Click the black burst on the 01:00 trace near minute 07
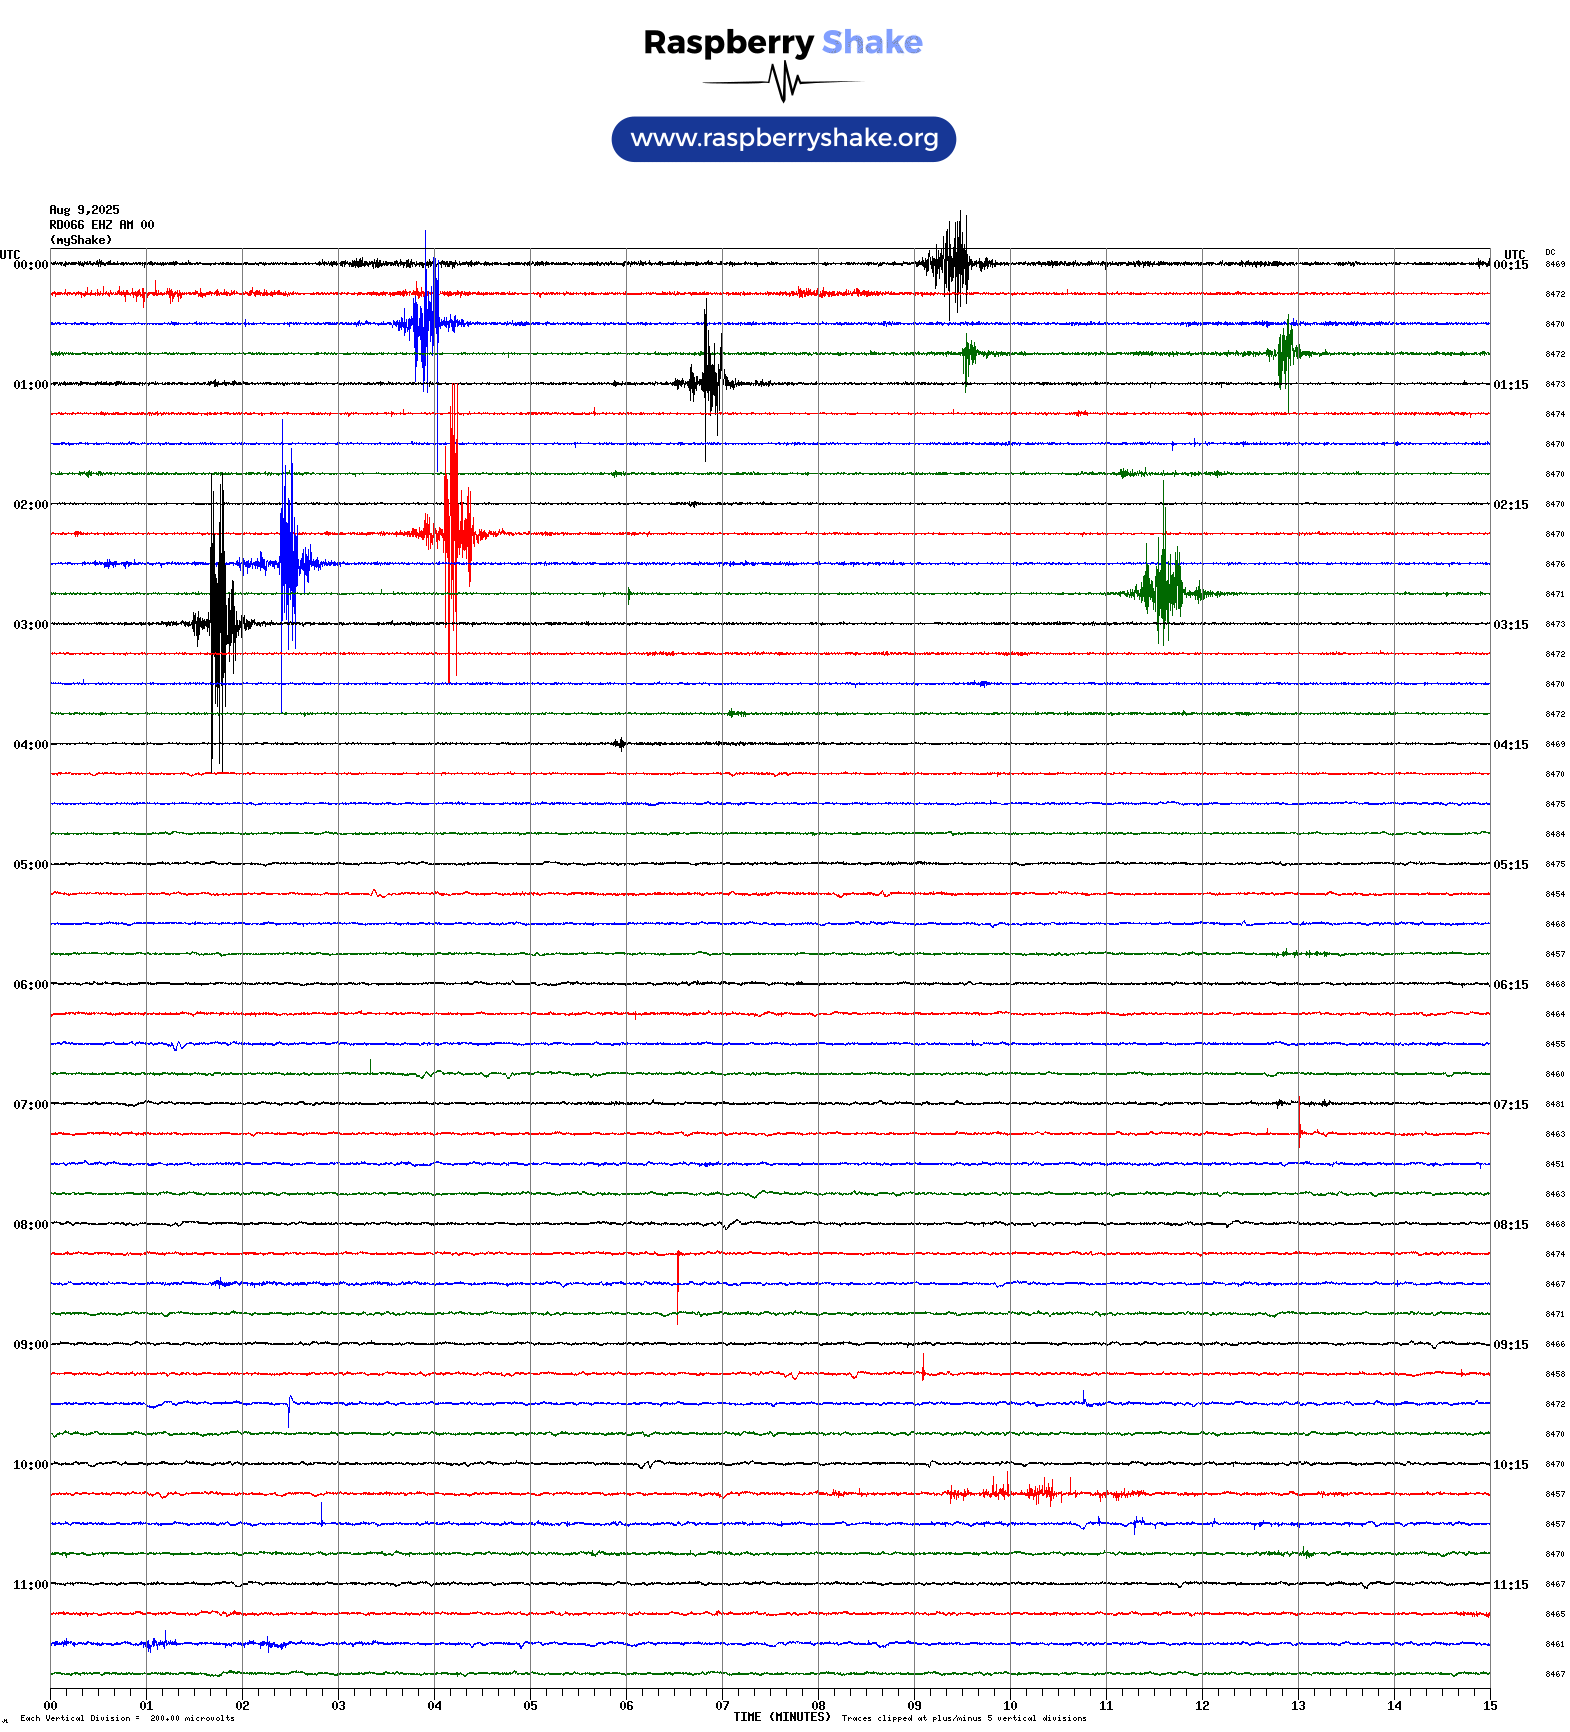The height and width of the screenshot is (1732, 1570). tap(709, 382)
